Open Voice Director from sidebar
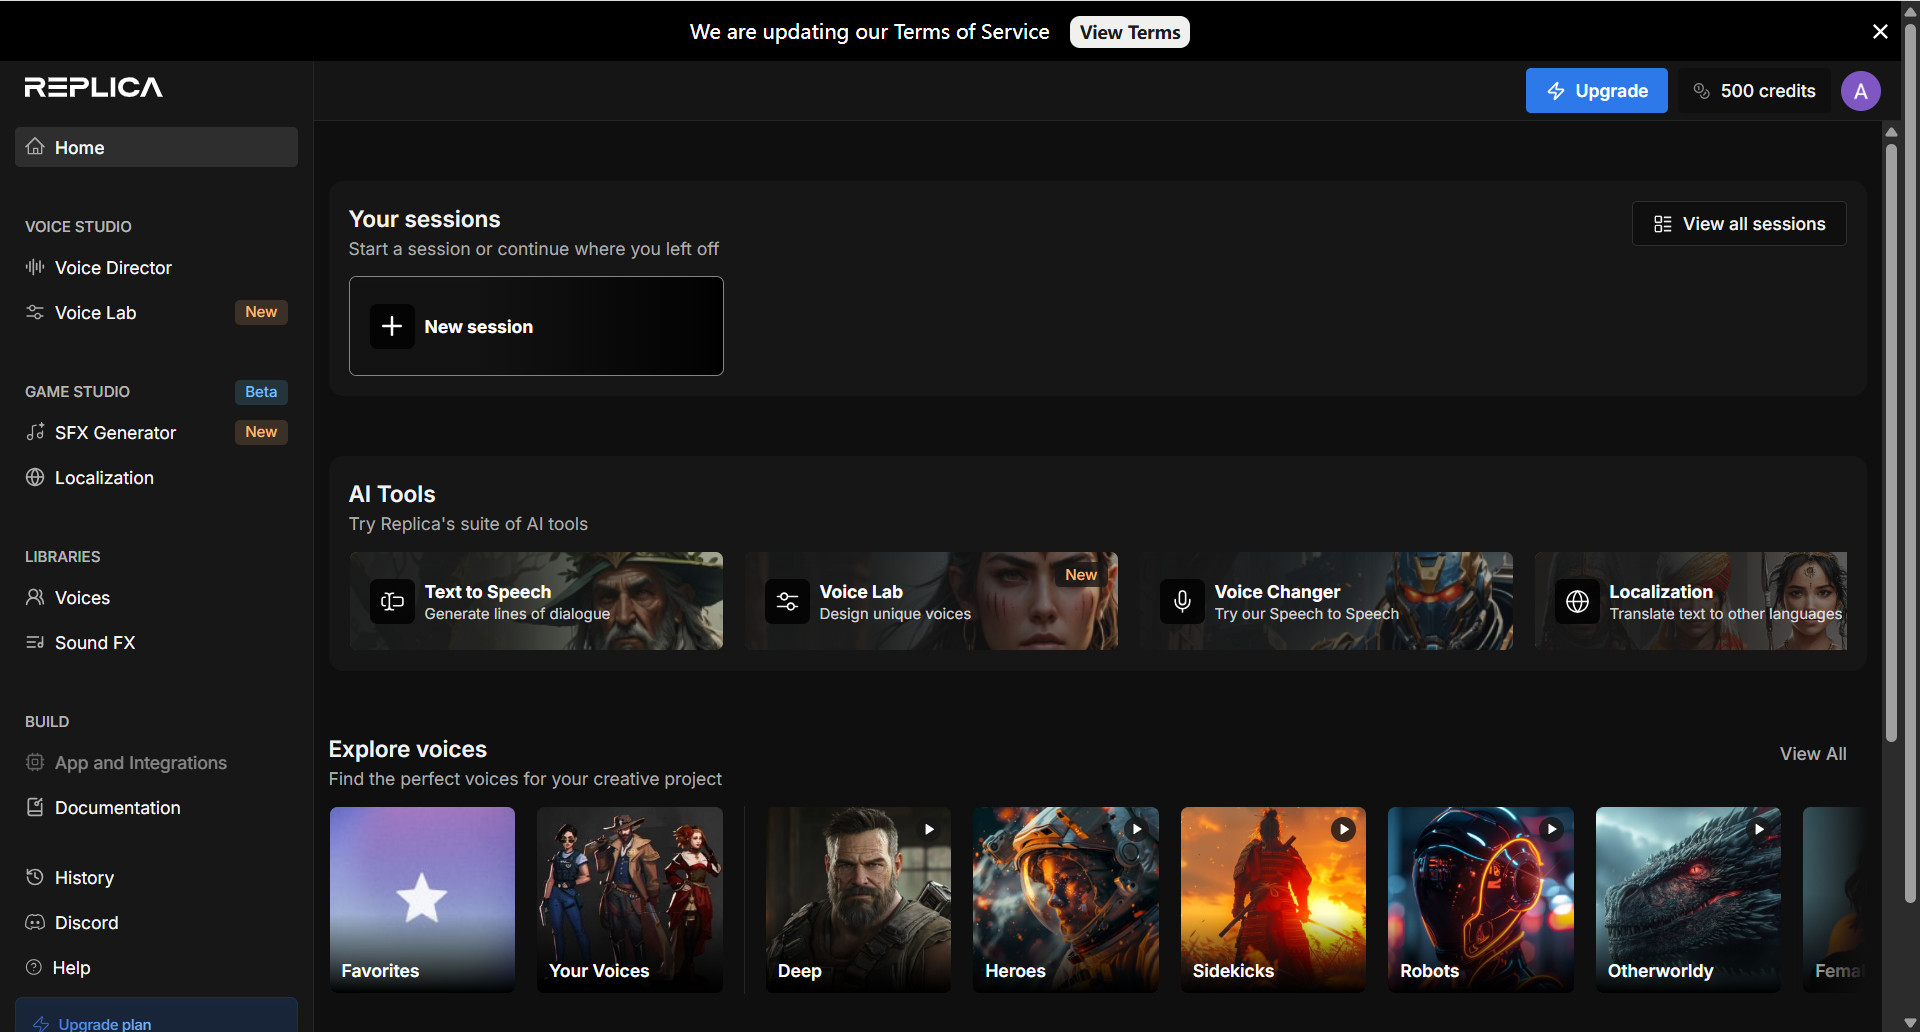Image resolution: width=1920 pixels, height=1032 pixels. click(156, 267)
